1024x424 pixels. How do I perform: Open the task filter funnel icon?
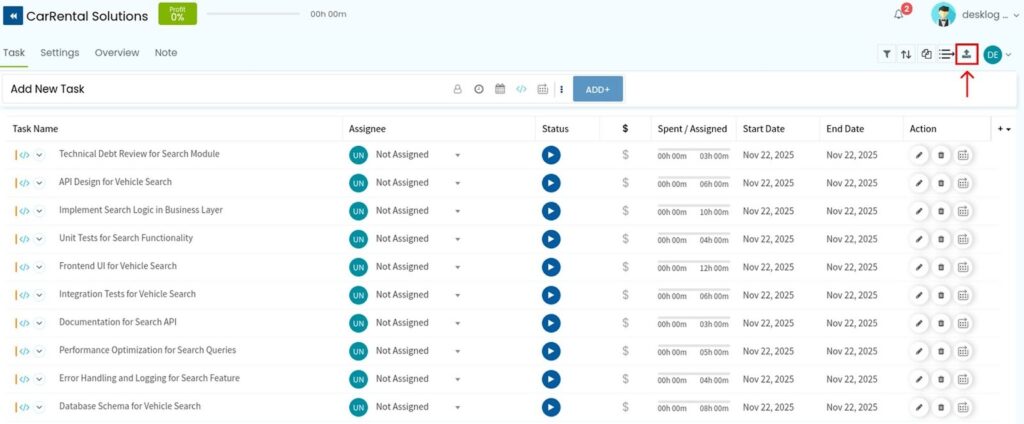pyautogui.click(x=886, y=54)
